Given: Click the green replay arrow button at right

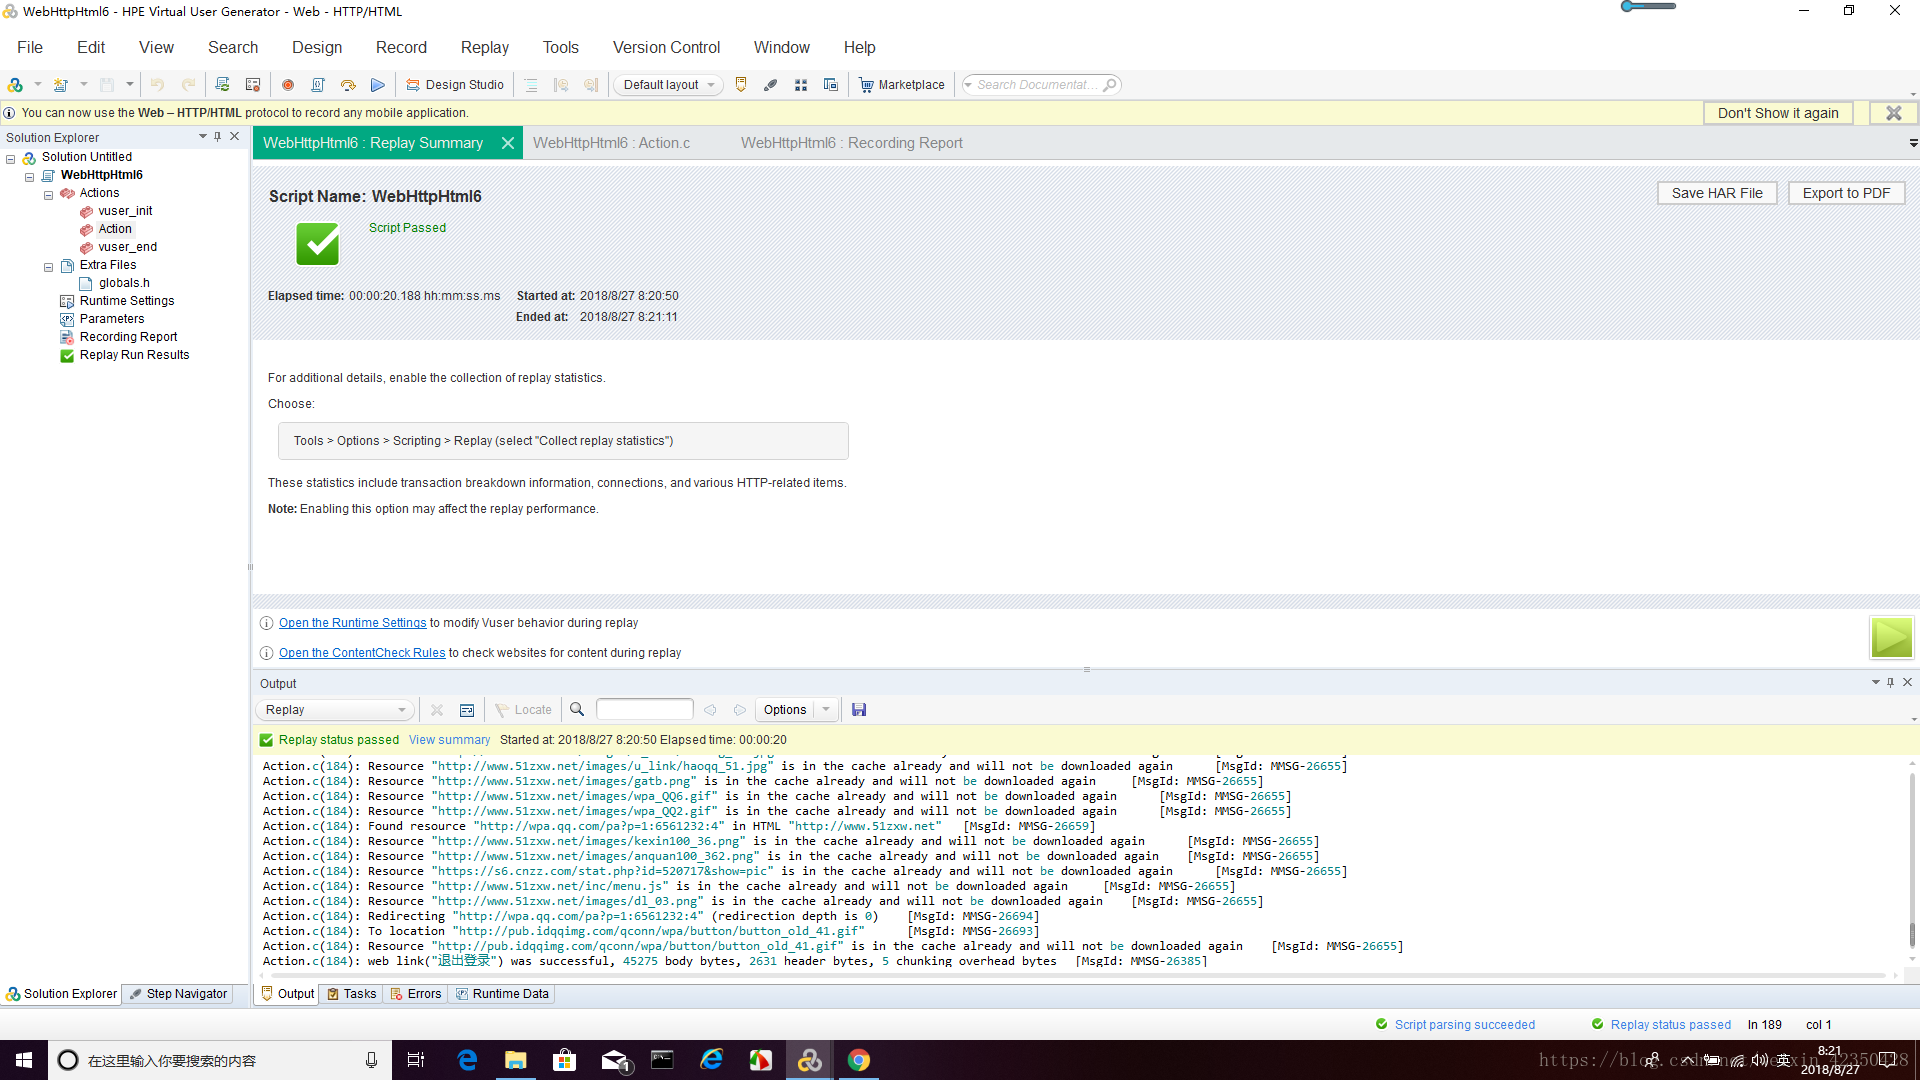Looking at the screenshot, I should pos(1891,637).
